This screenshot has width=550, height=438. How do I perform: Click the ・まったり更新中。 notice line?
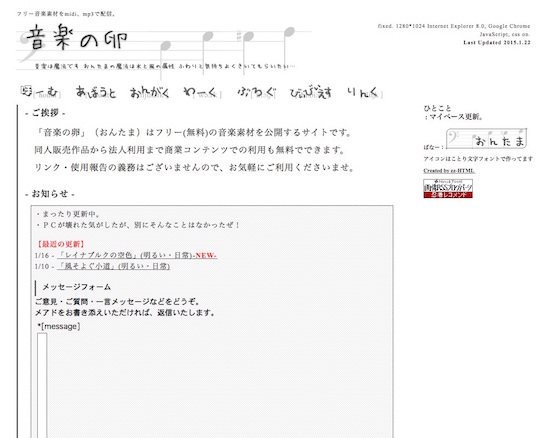click(x=68, y=214)
